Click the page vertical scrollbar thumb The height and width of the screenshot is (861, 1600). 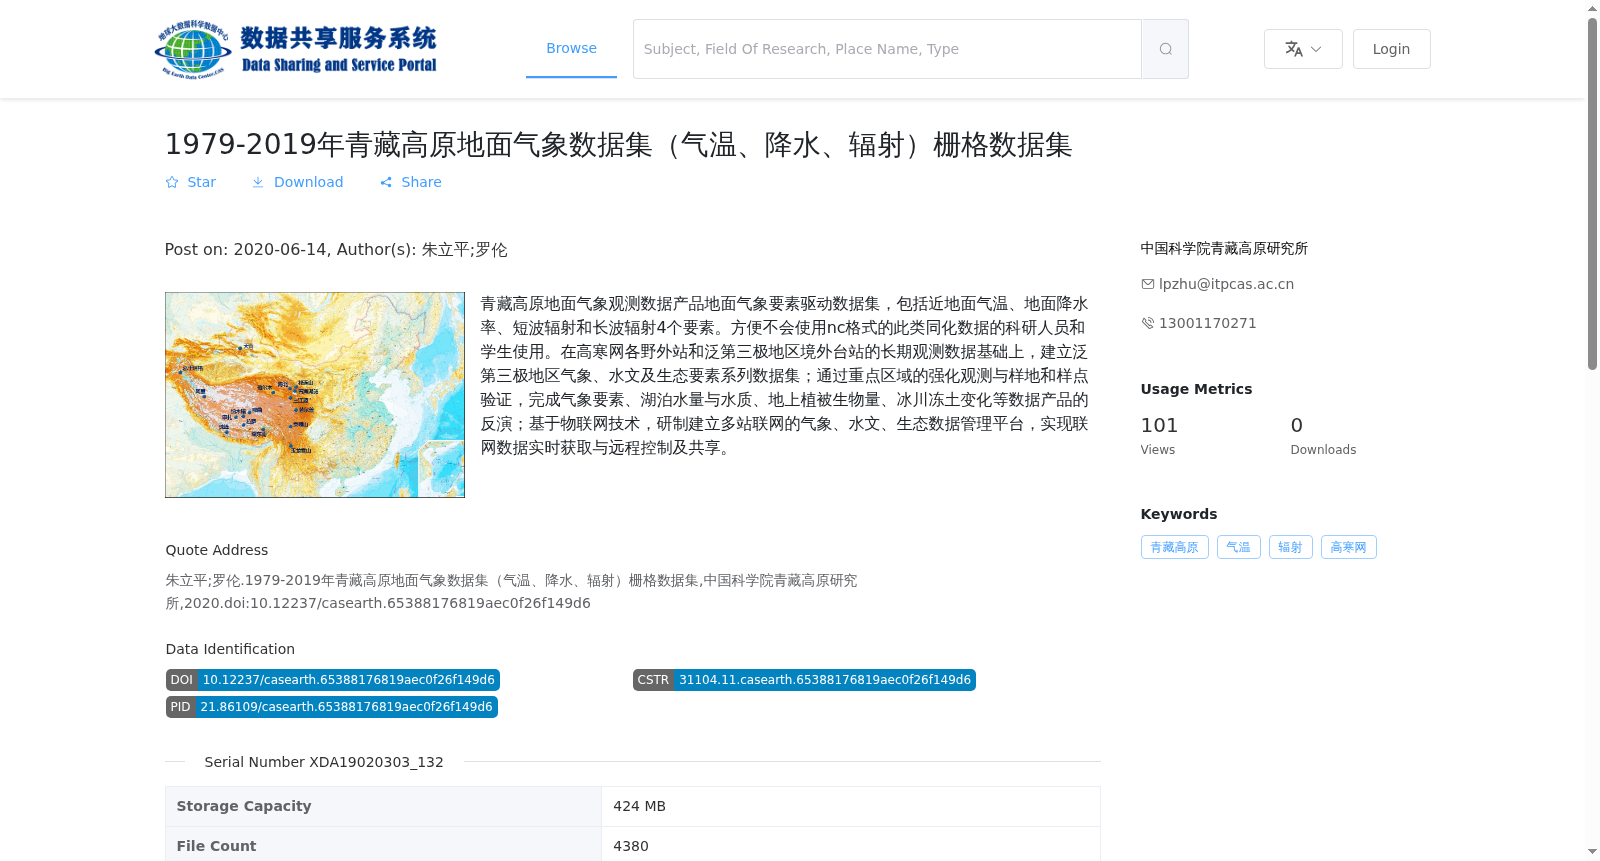1593,195
